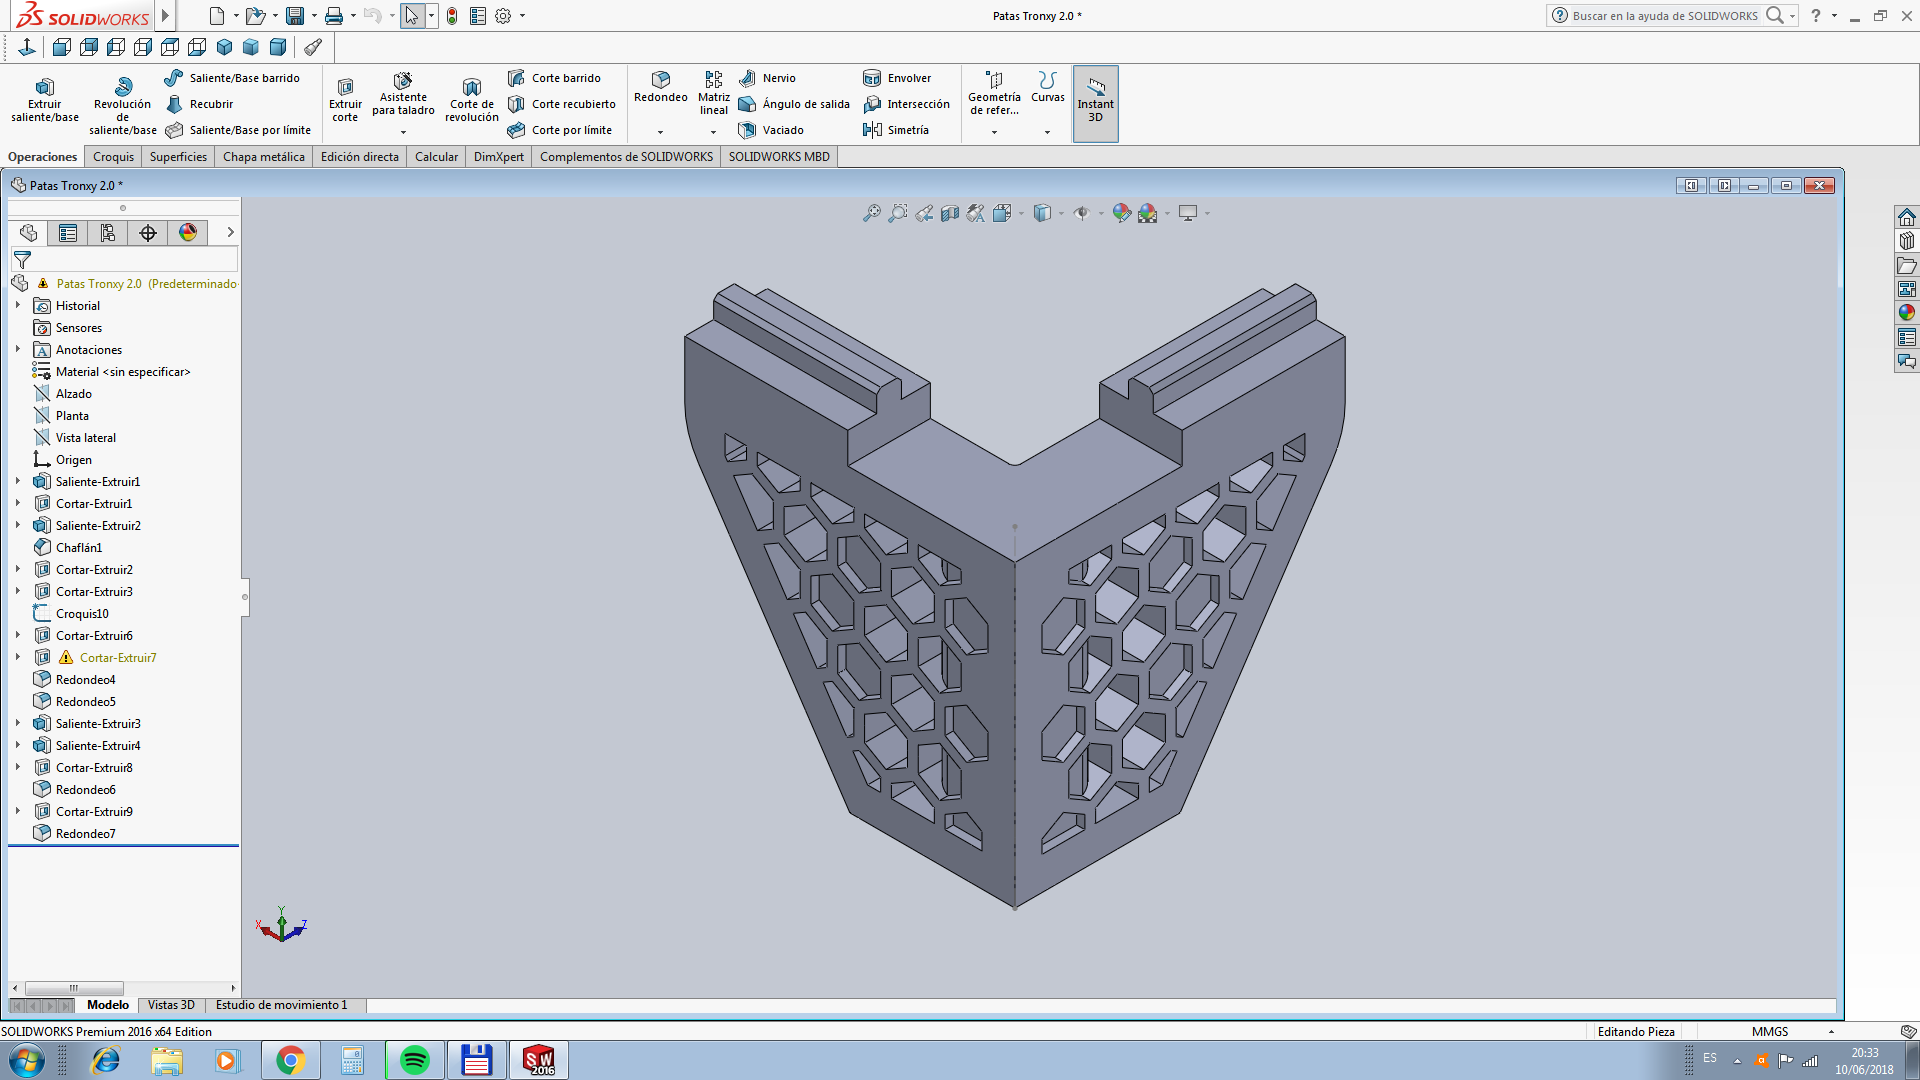The height and width of the screenshot is (1080, 1920).
Task: Expand the SOLIDWORKS menu arrow beside logo
Action: [166, 16]
